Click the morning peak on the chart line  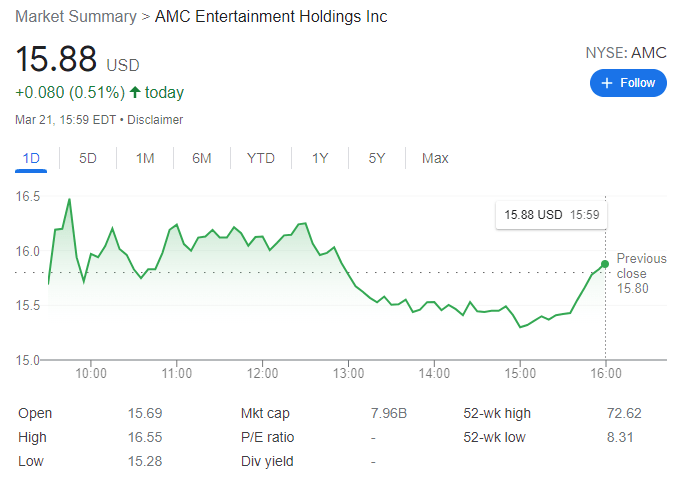click(69, 199)
